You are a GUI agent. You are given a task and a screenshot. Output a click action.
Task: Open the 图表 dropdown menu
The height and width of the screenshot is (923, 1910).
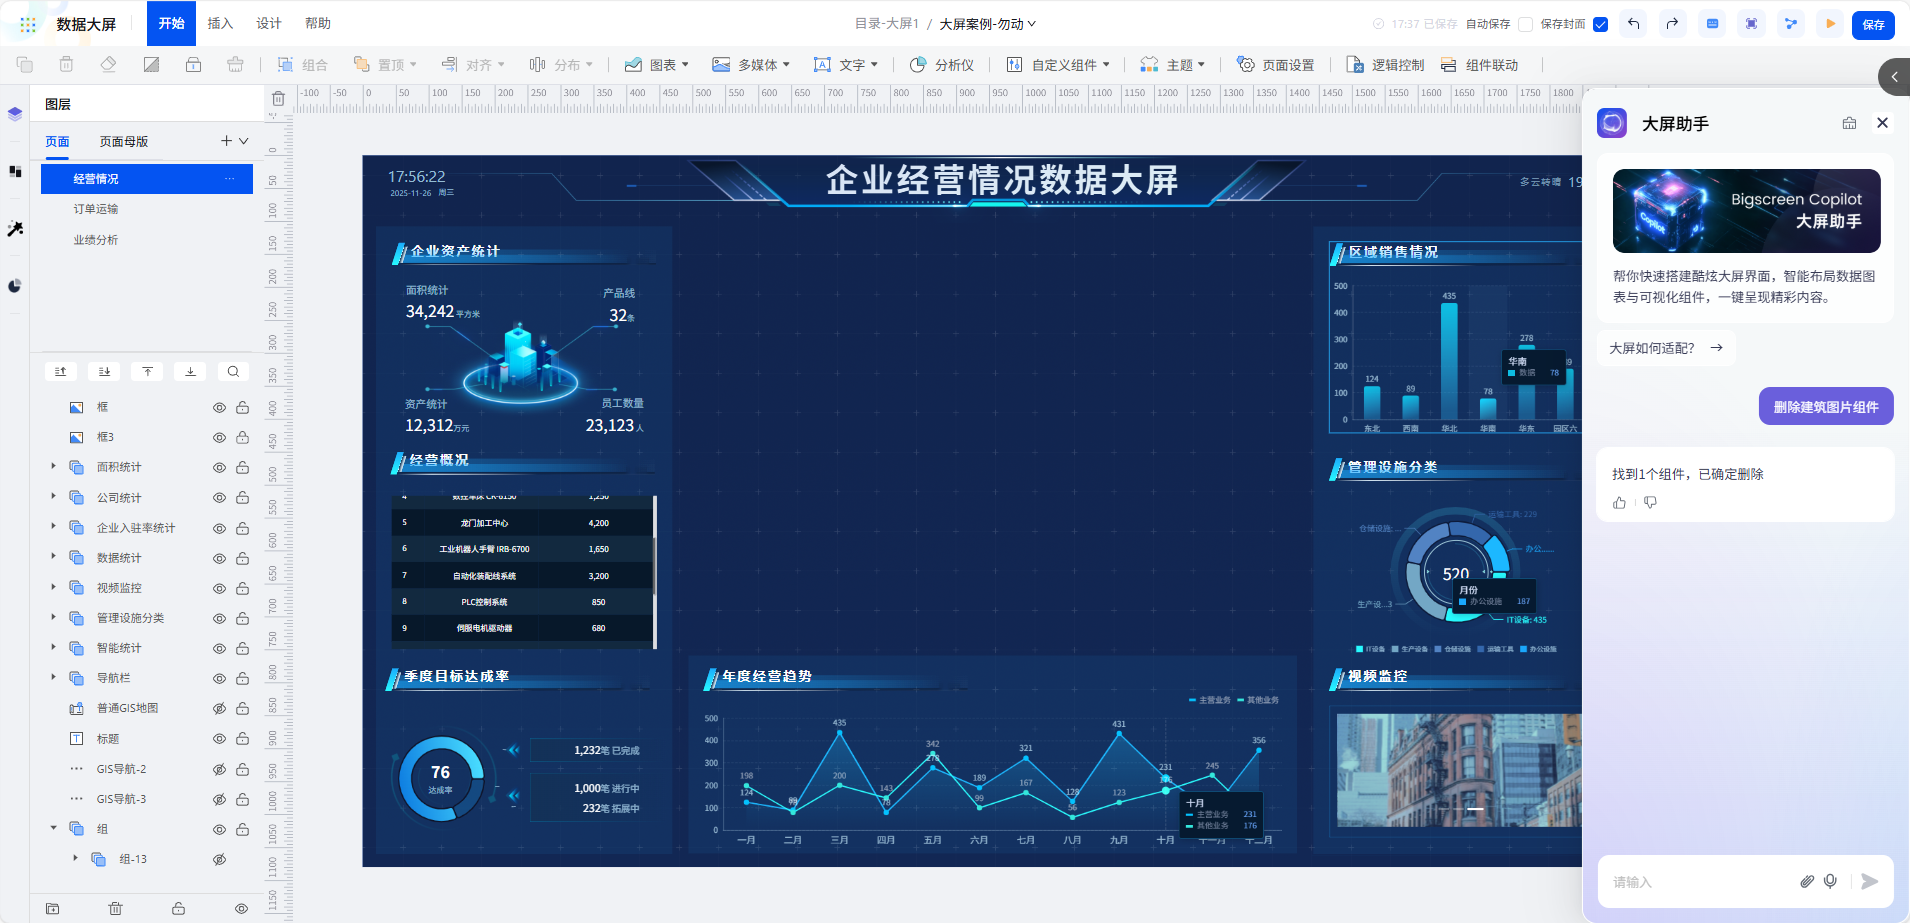point(657,65)
